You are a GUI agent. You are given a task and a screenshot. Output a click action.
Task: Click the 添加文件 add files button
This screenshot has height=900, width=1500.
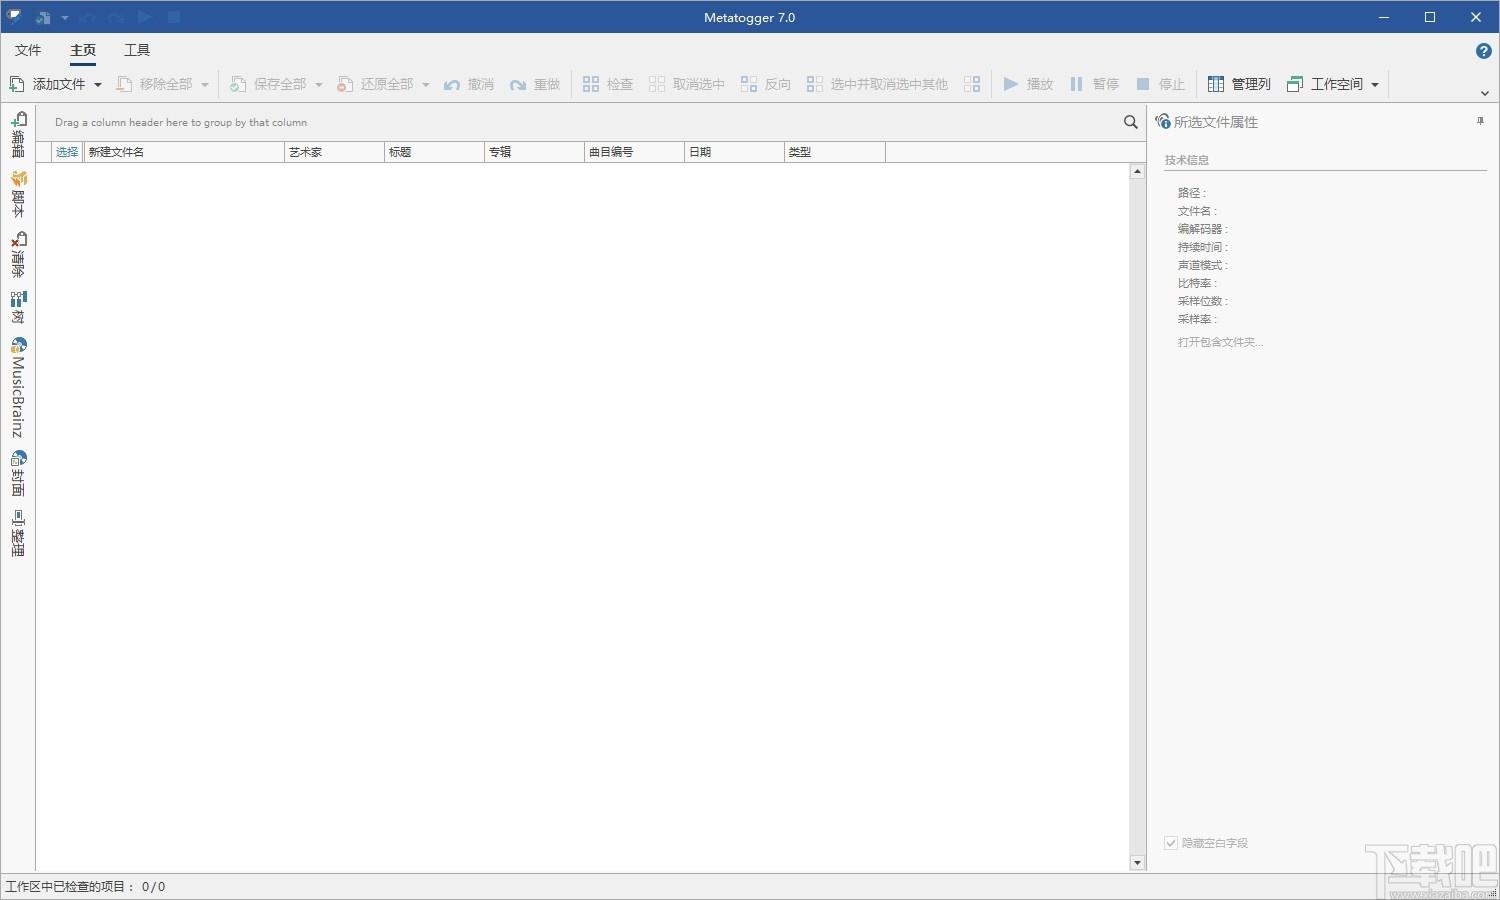point(48,84)
